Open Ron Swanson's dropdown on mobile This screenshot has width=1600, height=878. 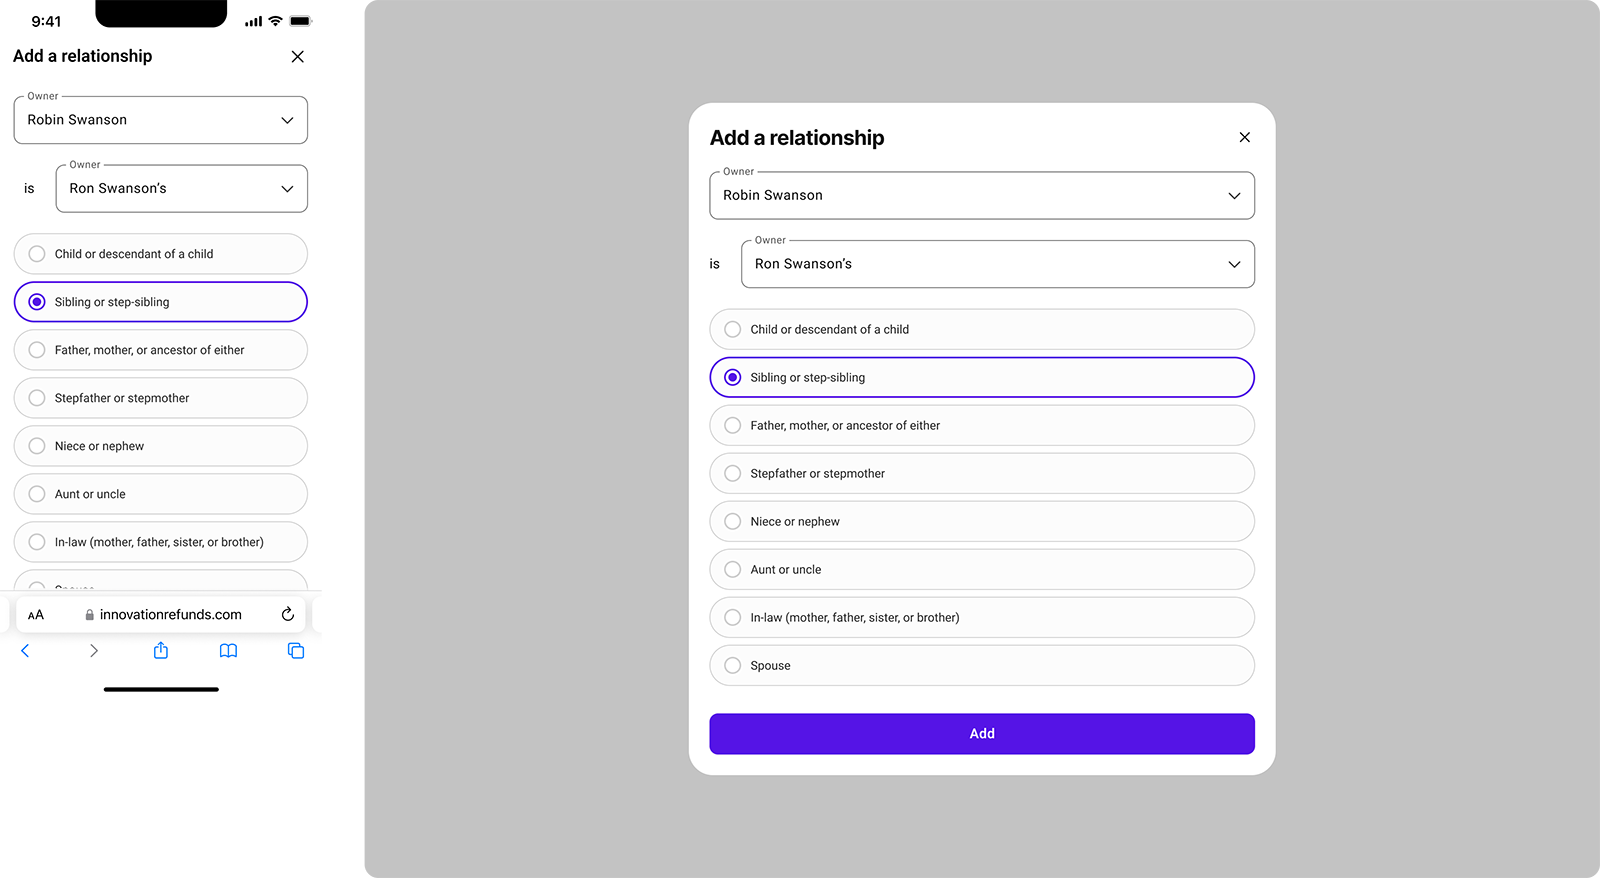click(x=181, y=189)
